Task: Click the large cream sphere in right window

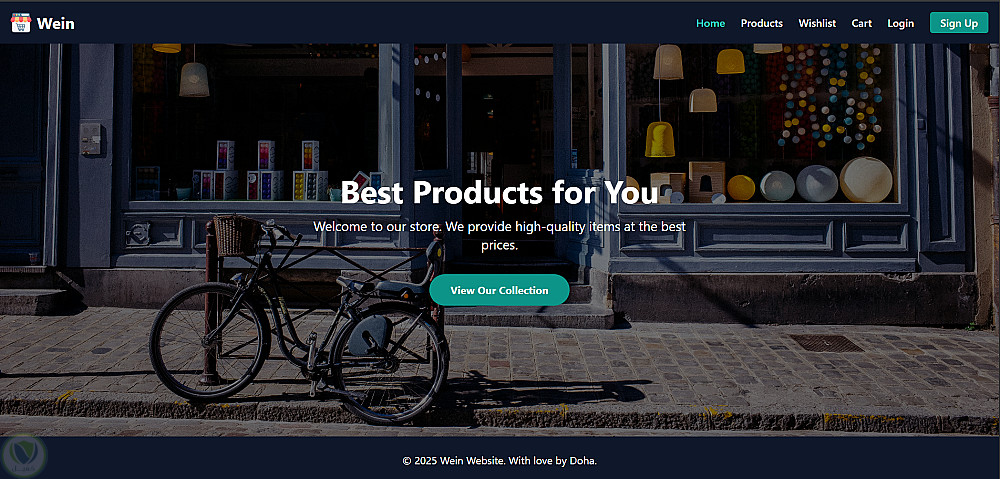Action: click(865, 180)
